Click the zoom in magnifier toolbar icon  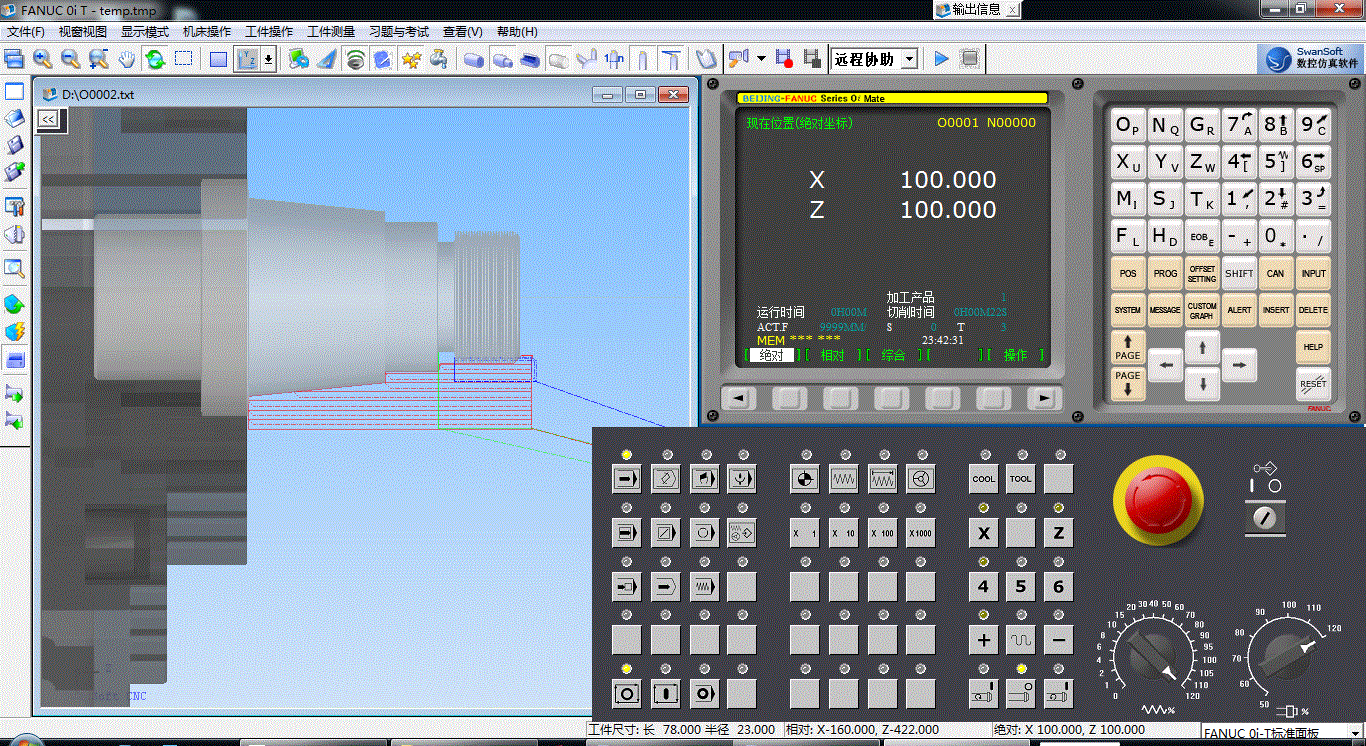click(x=42, y=59)
